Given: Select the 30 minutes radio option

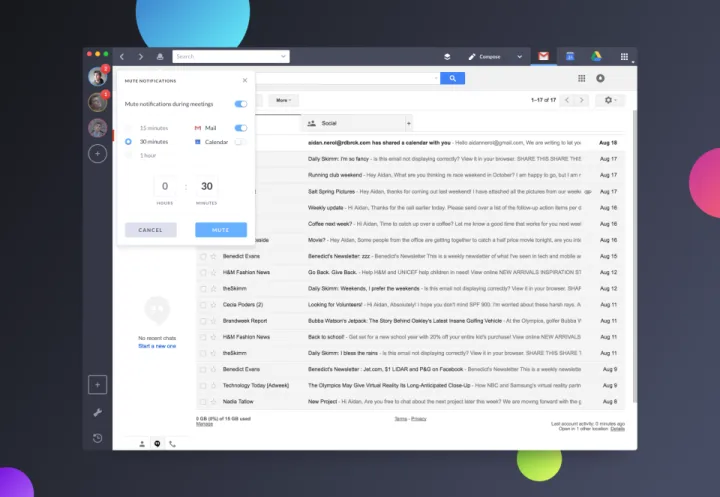Looking at the screenshot, I should tap(129, 142).
